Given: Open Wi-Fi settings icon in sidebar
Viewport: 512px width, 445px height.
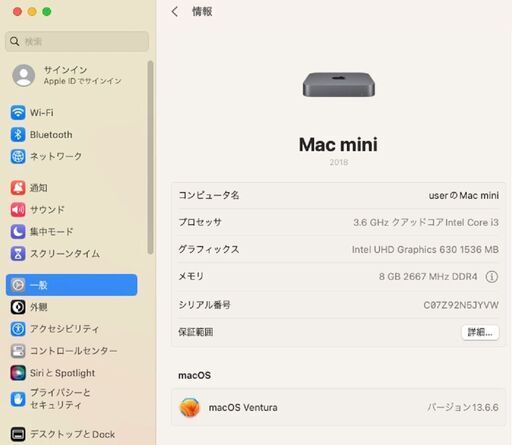Looking at the screenshot, I should [18, 112].
